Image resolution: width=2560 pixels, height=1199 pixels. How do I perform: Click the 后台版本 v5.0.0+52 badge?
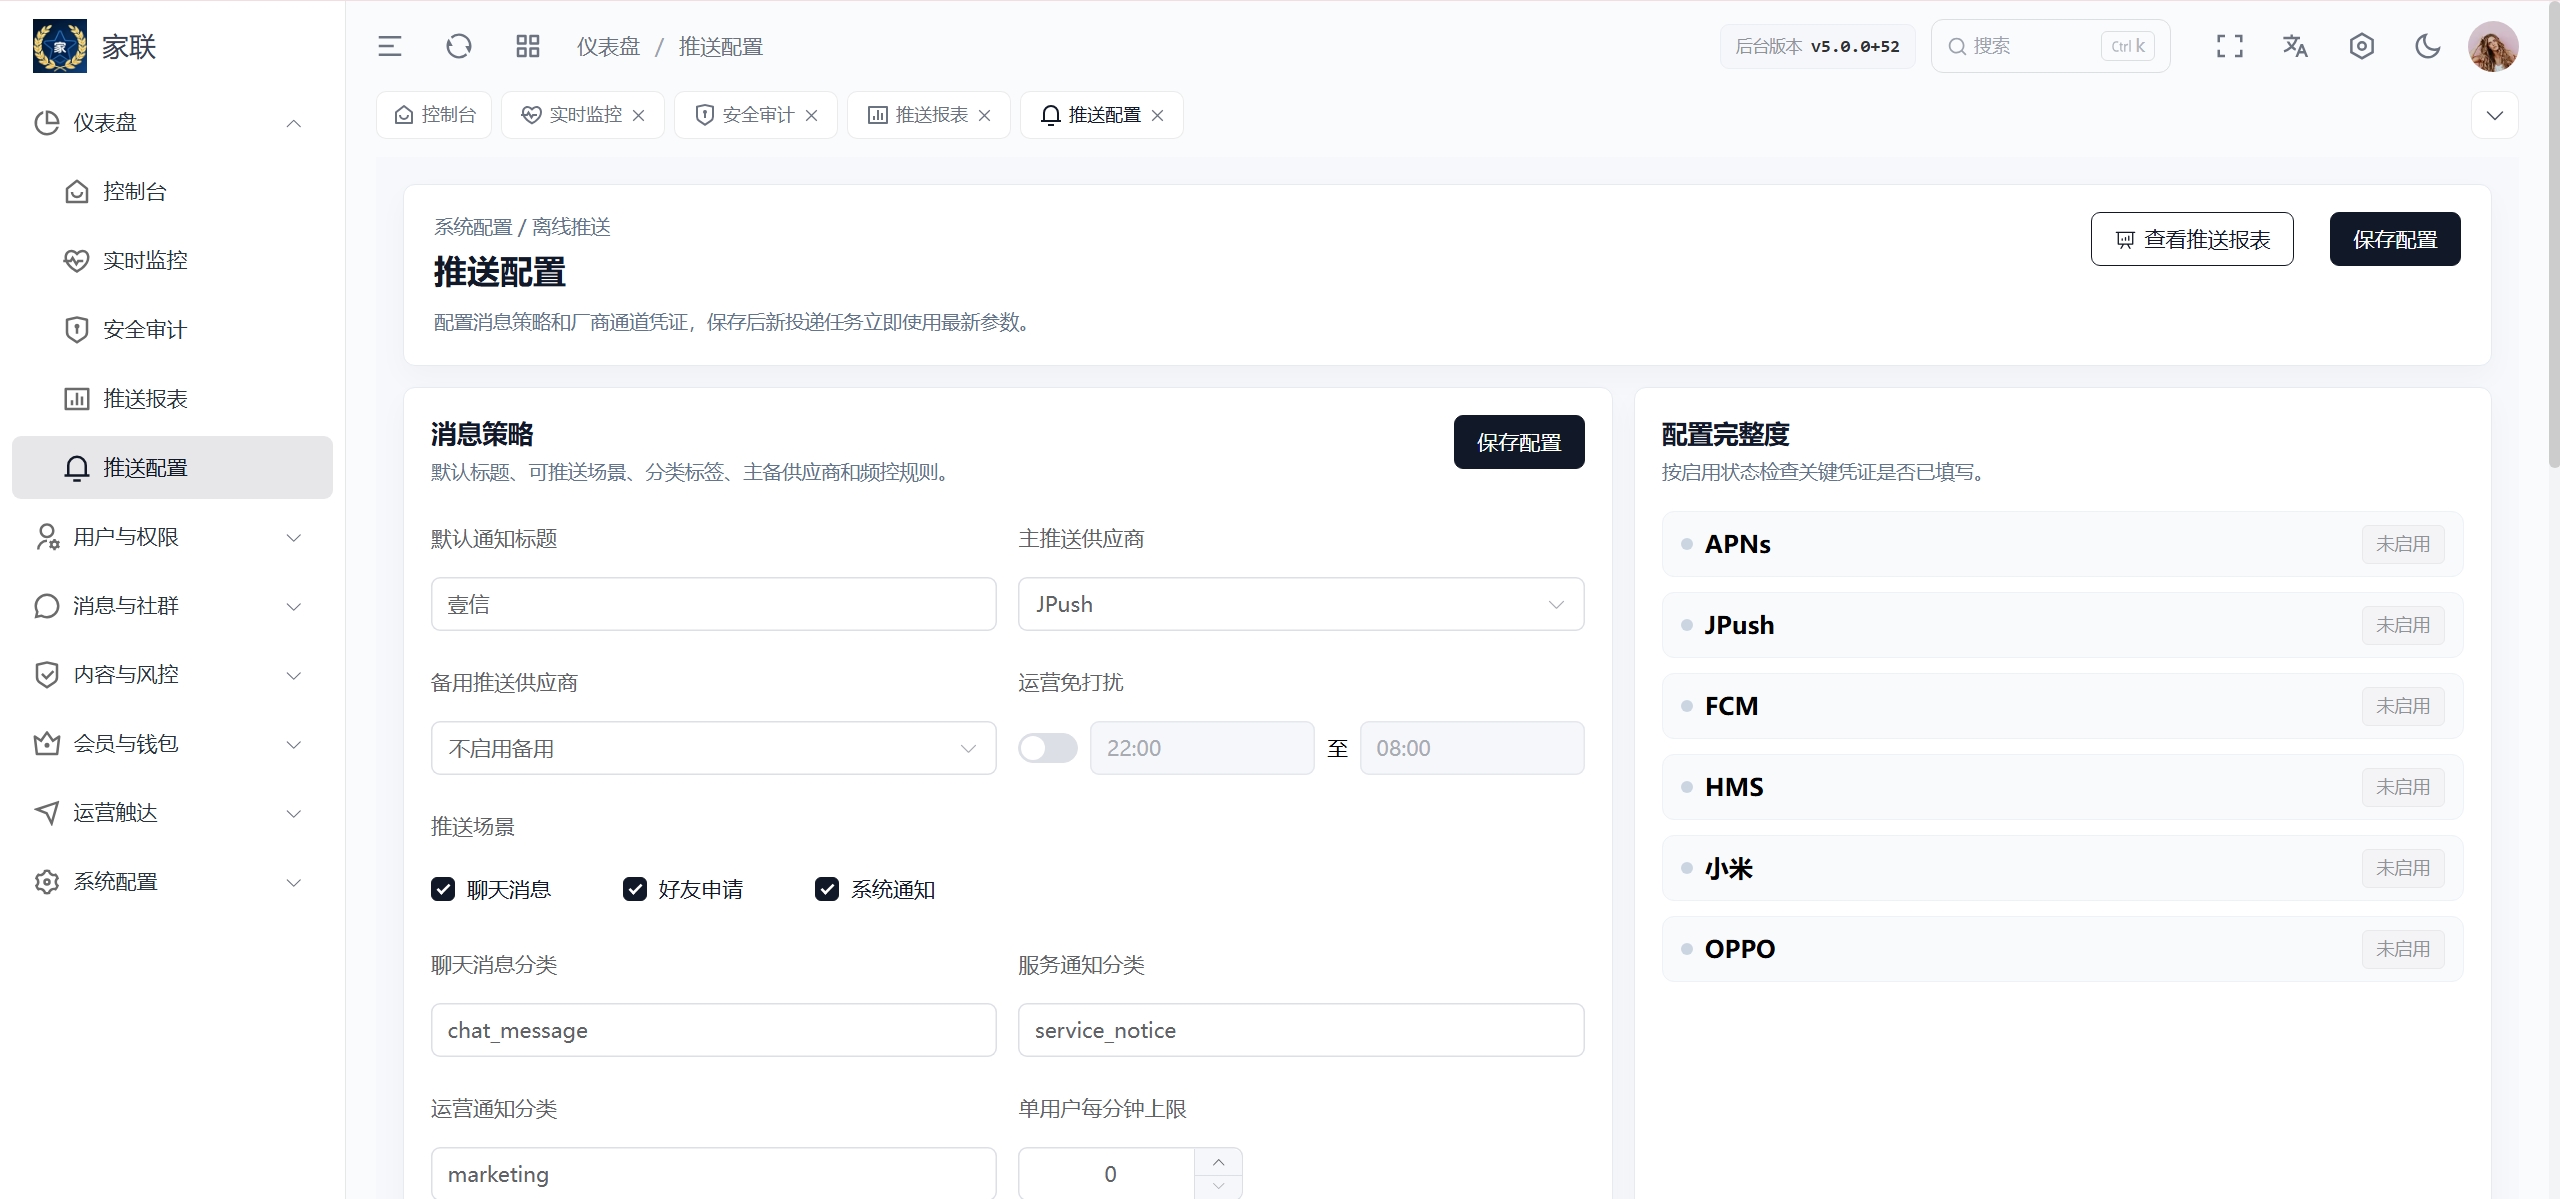pyautogui.click(x=1817, y=46)
